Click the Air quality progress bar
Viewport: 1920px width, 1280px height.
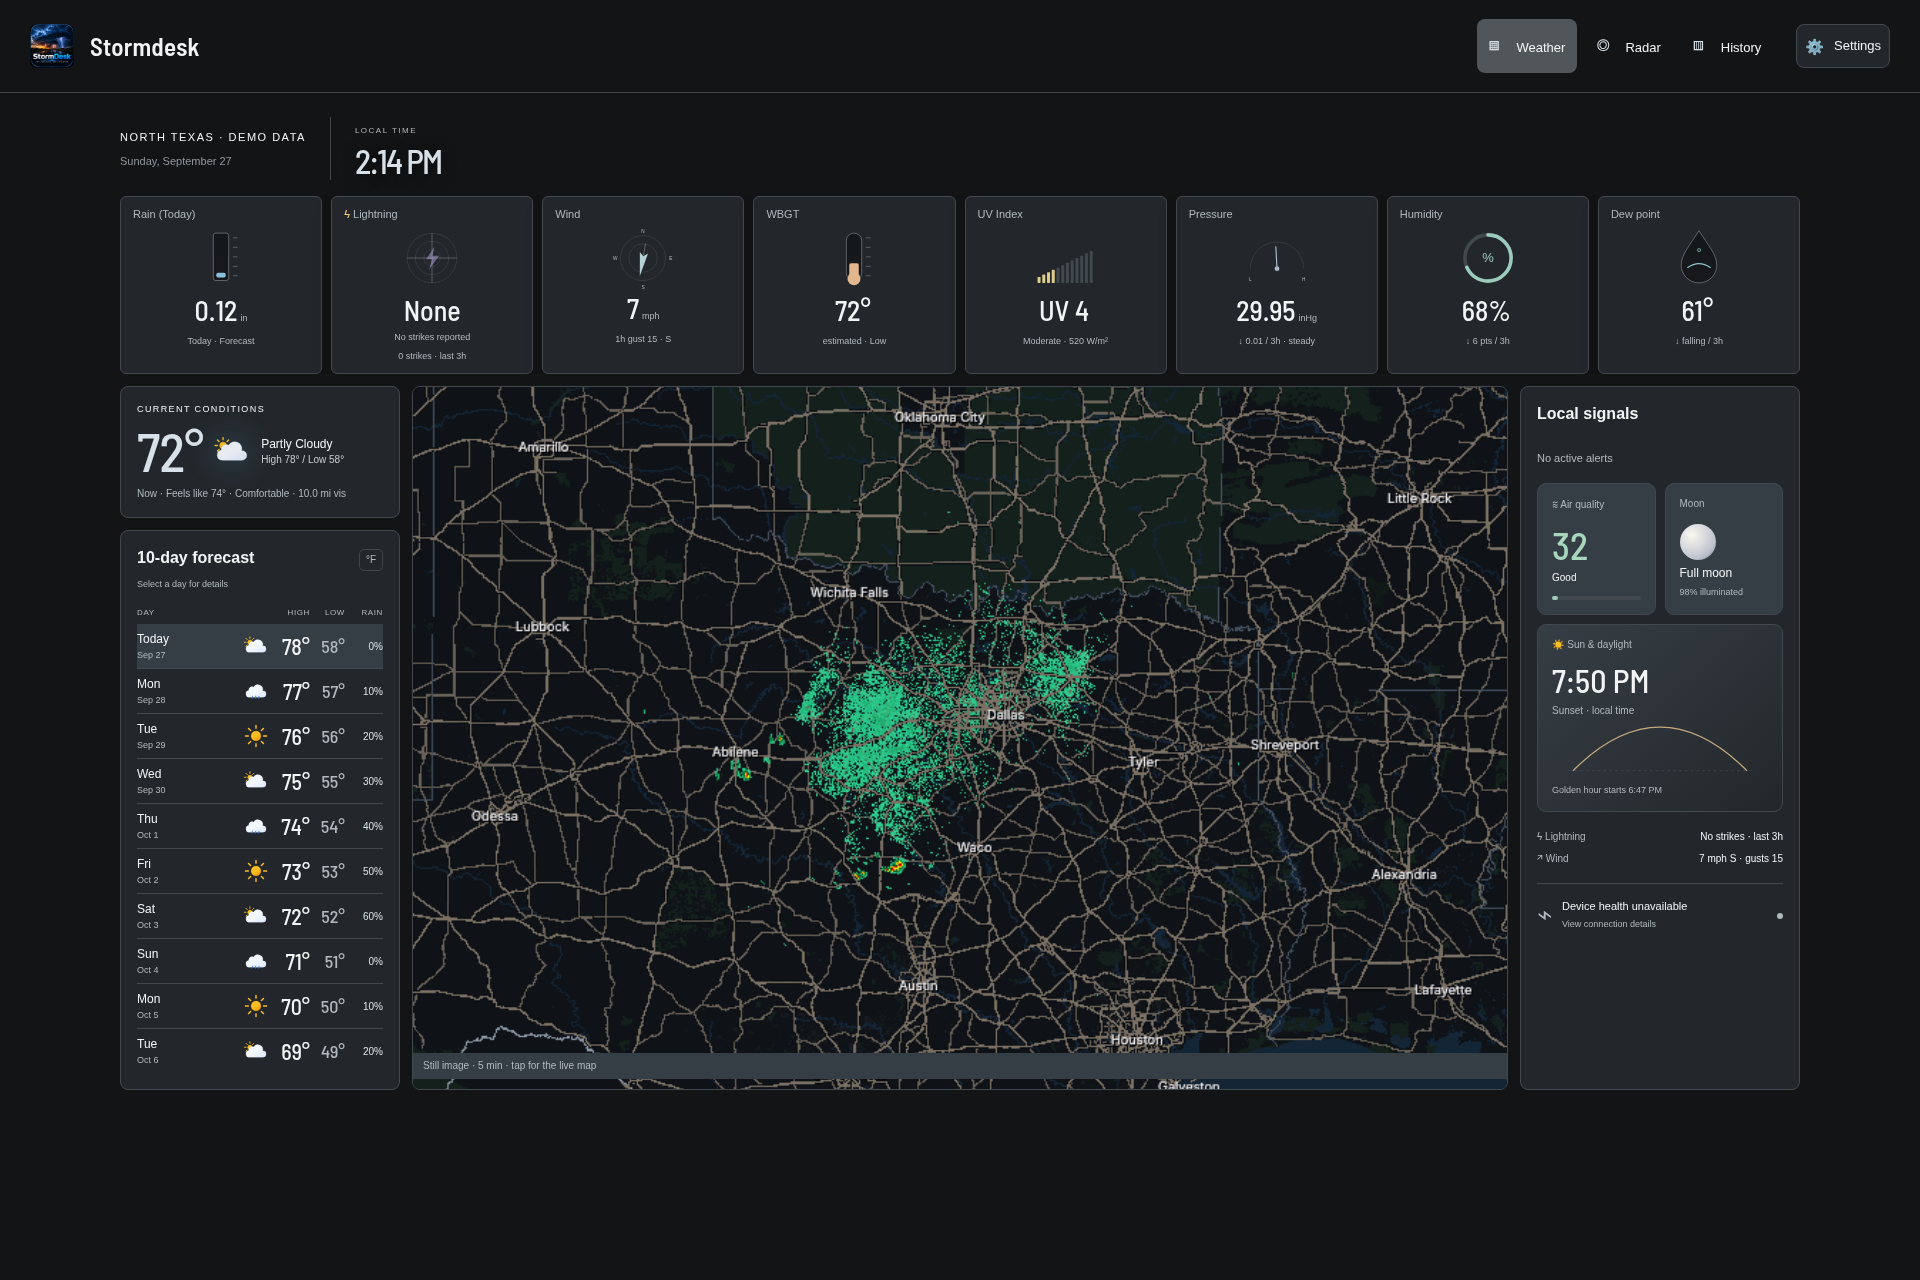tap(1596, 598)
